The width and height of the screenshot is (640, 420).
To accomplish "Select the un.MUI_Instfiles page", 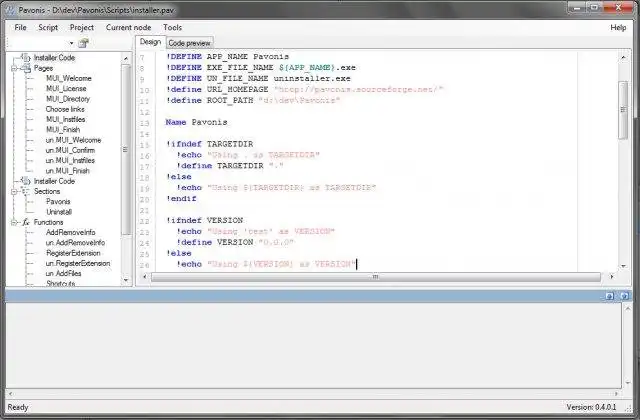I will pos(70,160).
